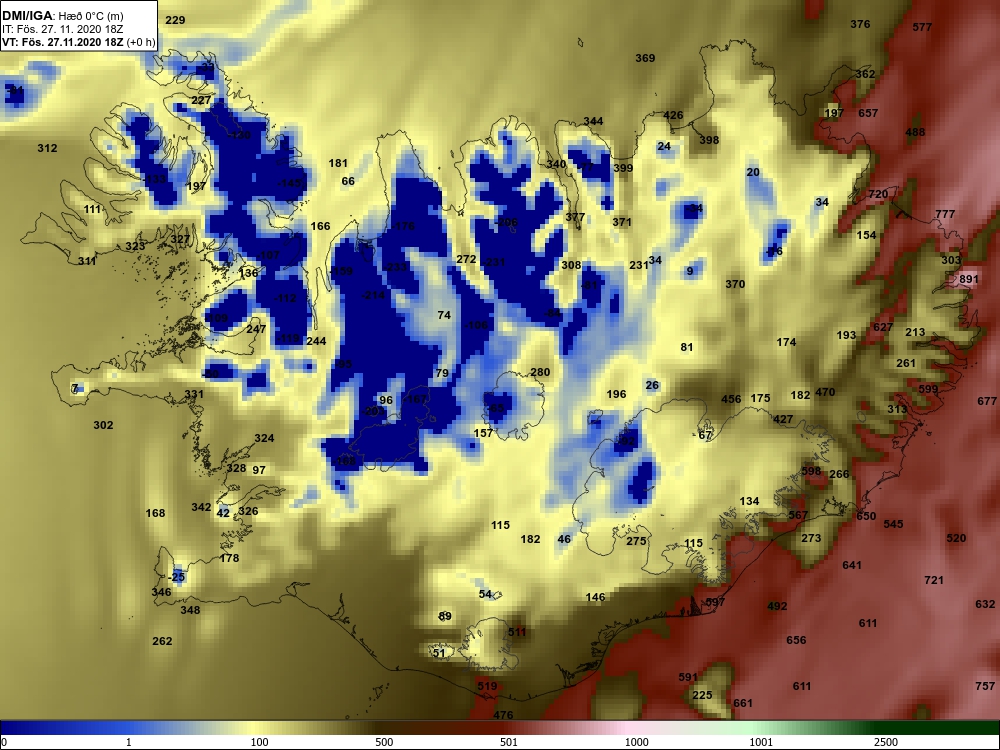Click the map value 225 in bottom sea patch

702,695
